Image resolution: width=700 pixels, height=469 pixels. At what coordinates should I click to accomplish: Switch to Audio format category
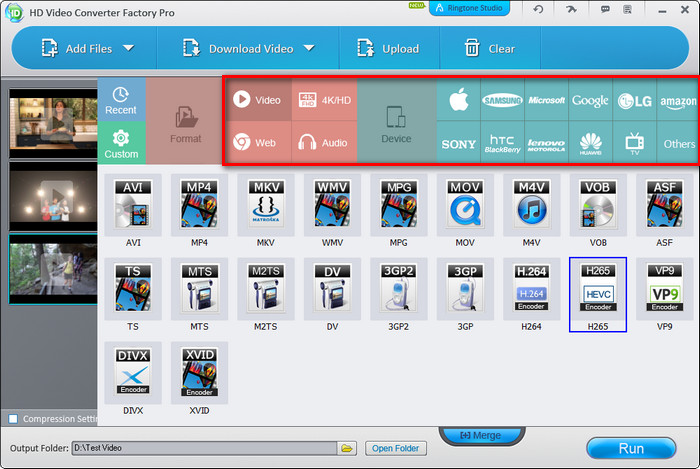(x=325, y=142)
